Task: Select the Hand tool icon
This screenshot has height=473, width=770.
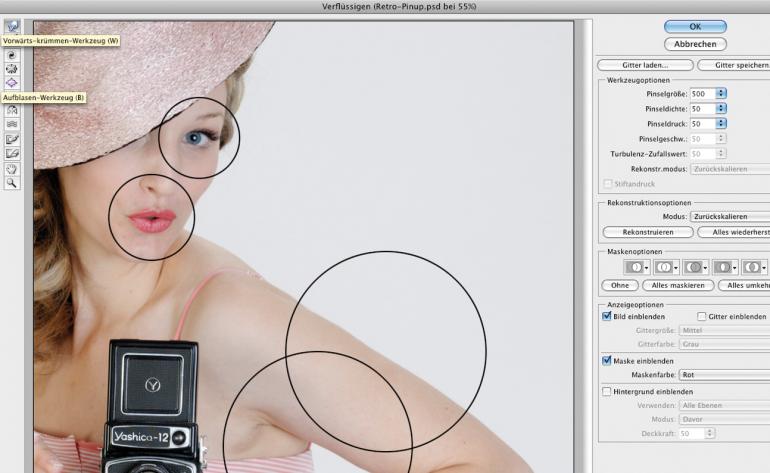Action: [x=12, y=169]
